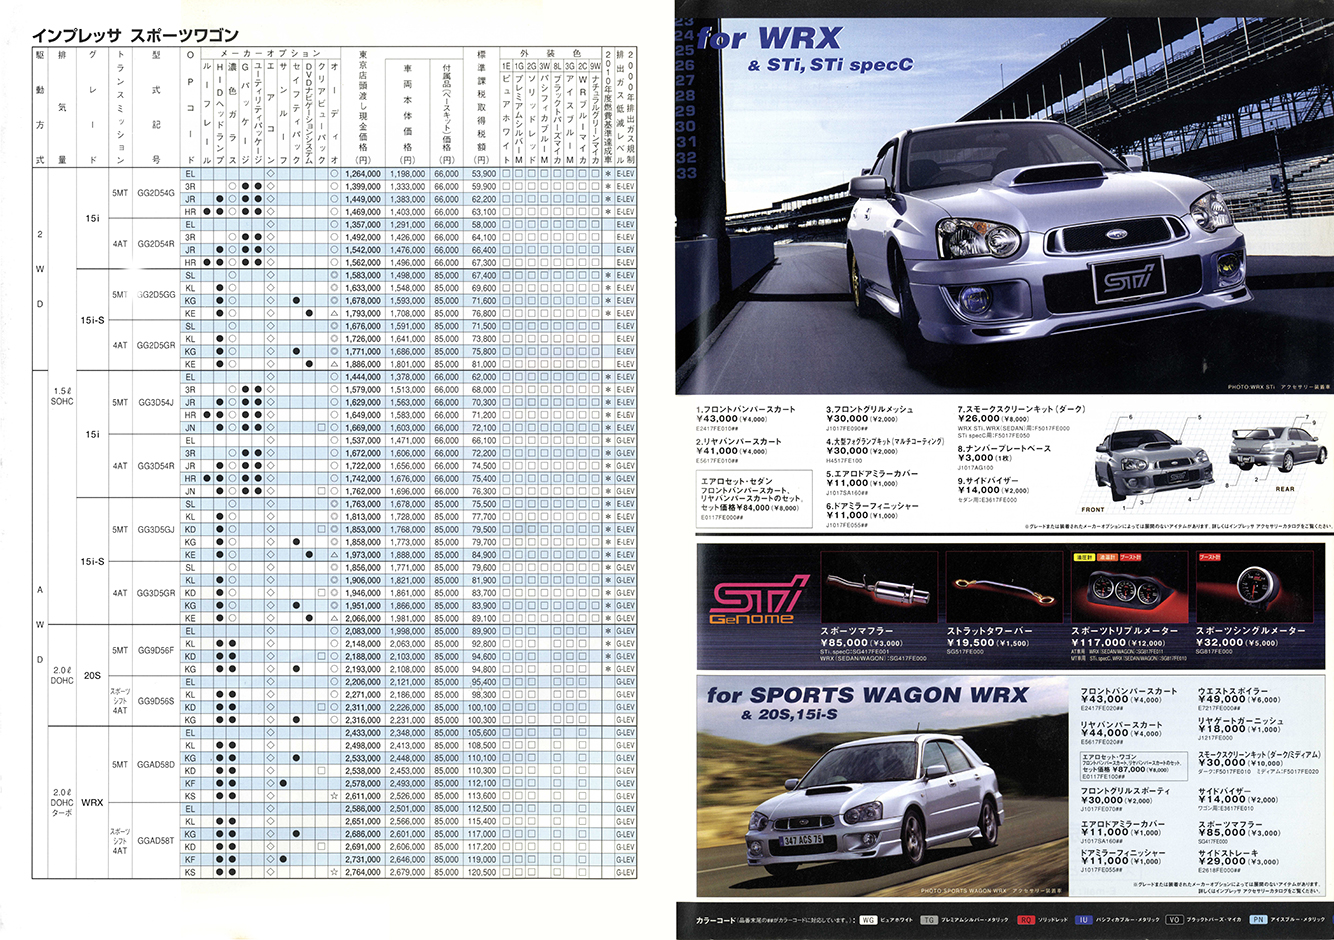Click the サイドストレーキ ¥29,000 entry

click(x=1238, y=863)
